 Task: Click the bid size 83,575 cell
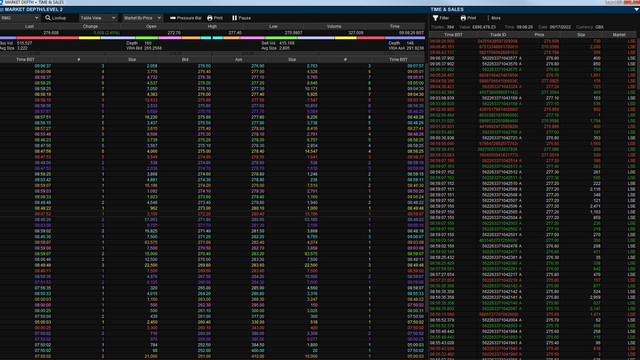(x=151, y=242)
